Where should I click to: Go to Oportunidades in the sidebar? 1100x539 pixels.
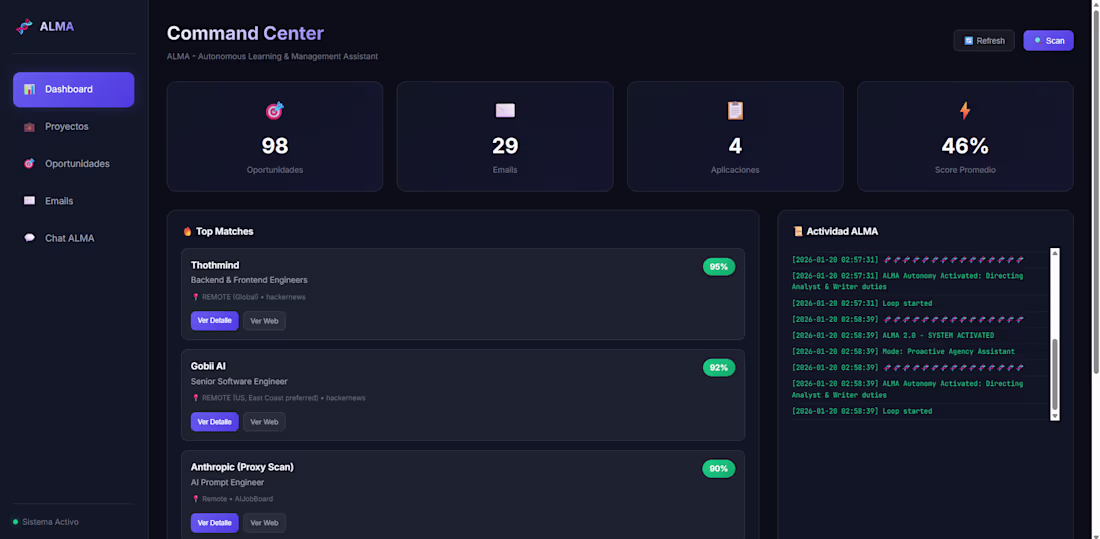pos(74,164)
